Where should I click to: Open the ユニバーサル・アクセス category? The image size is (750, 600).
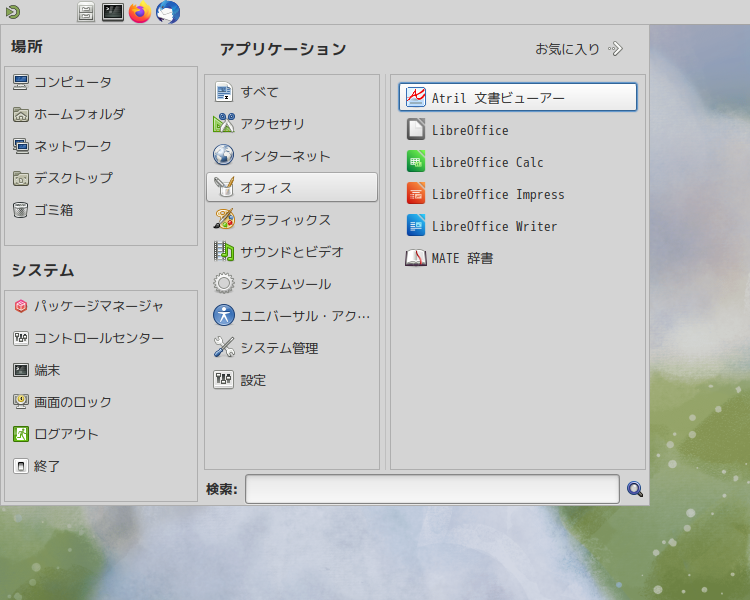click(292, 316)
